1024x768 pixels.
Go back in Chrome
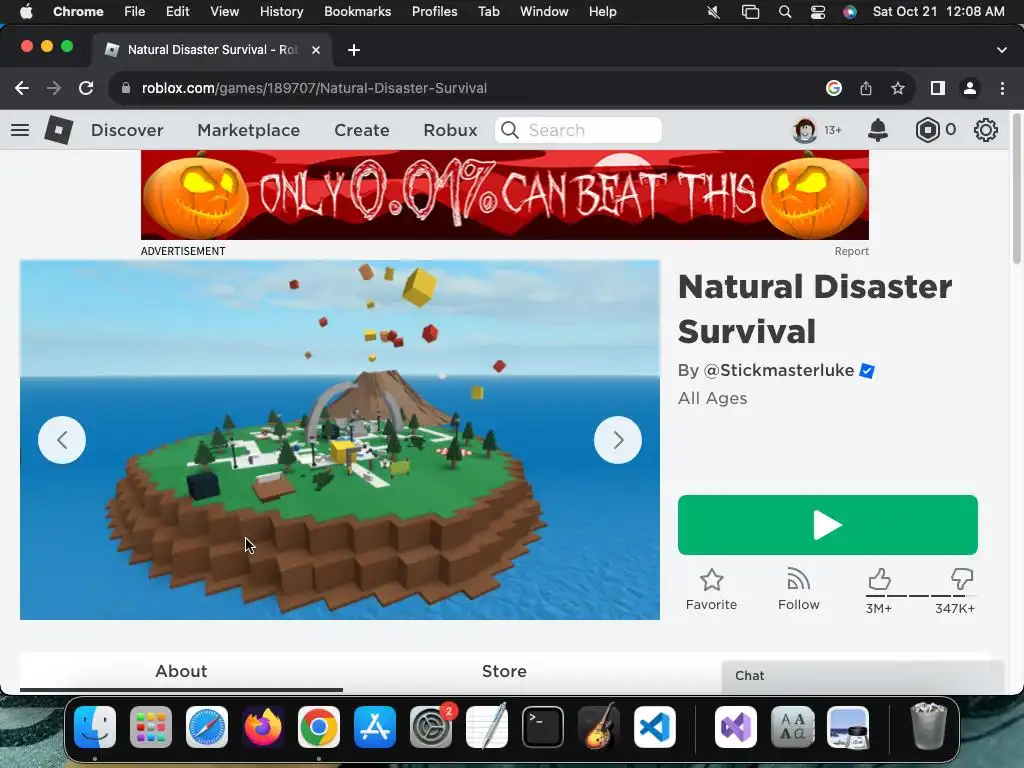(x=22, y=88)
